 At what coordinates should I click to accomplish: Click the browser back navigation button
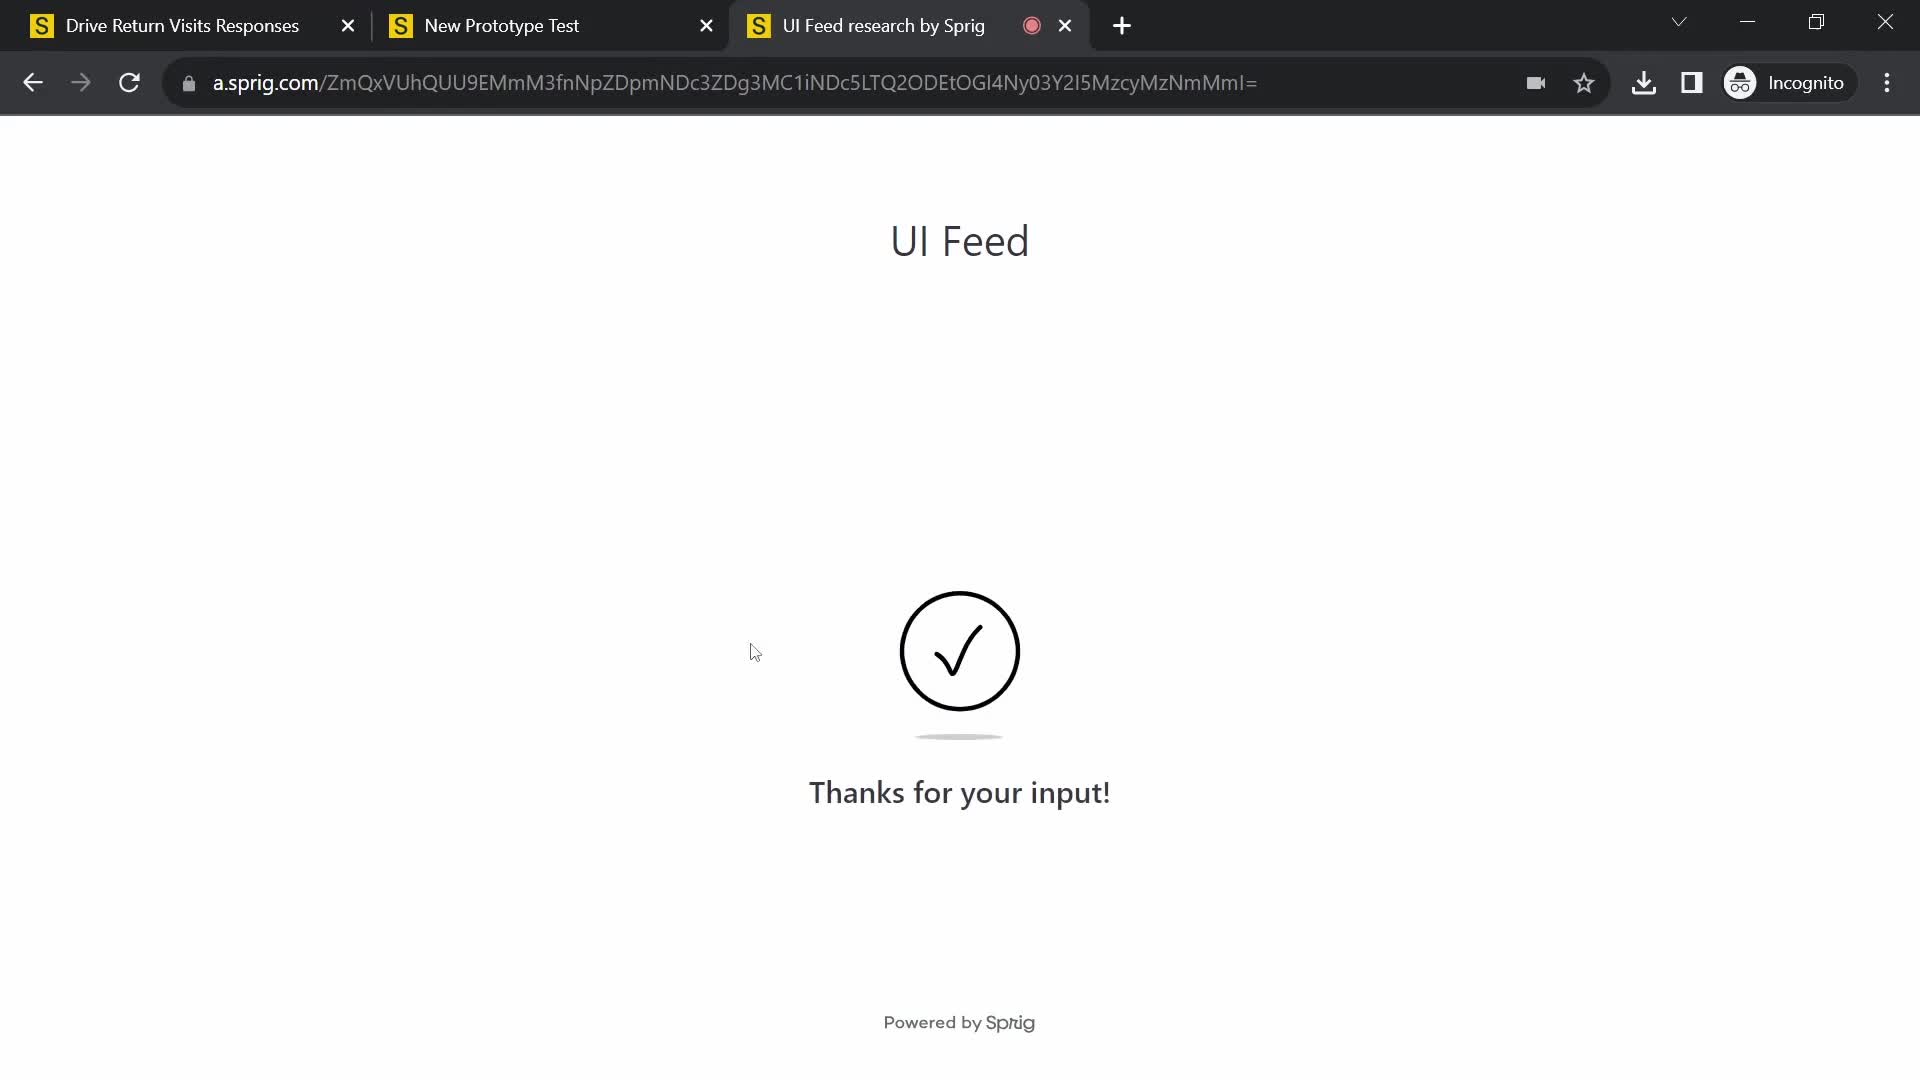pyautogui.click(x=33, y=83)
